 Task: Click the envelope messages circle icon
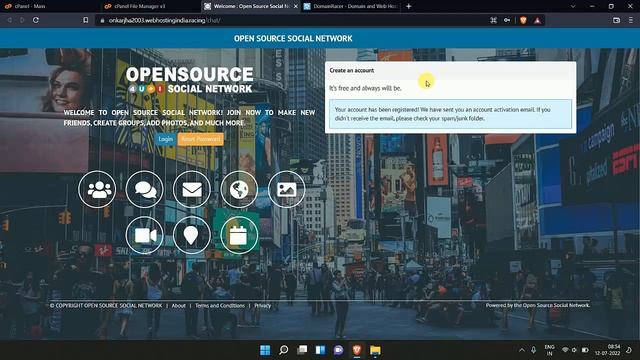(192, 189)
